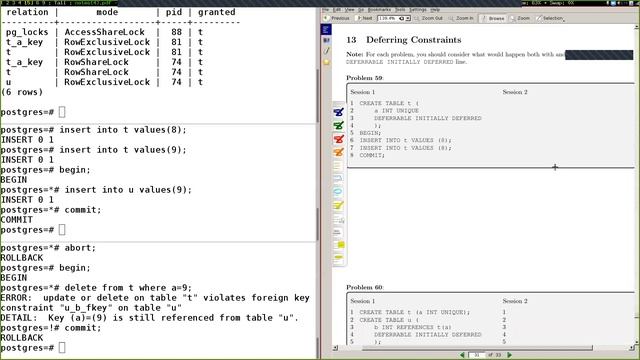The image size is (640, 360).
Task: Click the Zoom In toolbar button
Action: point(461,18)
